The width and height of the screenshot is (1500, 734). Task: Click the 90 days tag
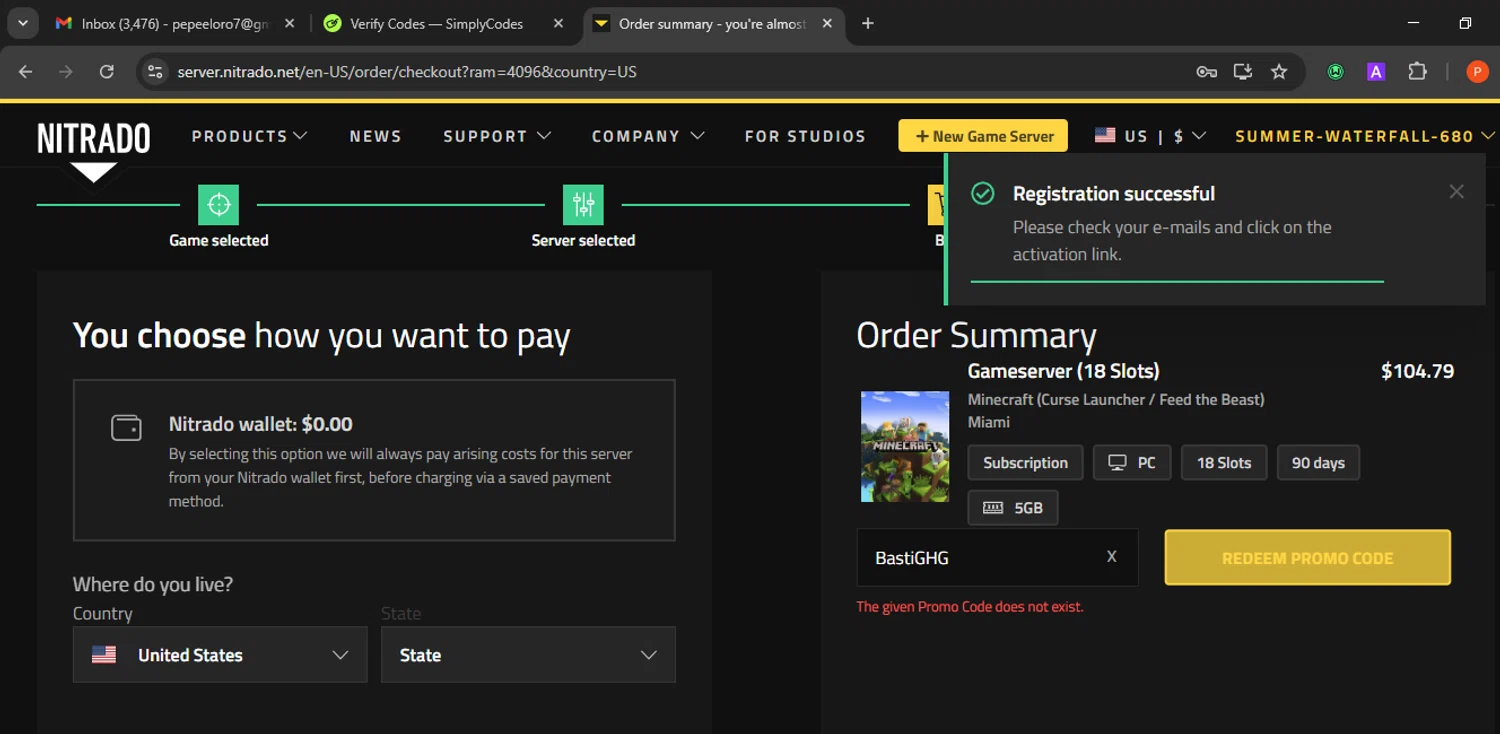[1318, 463]
